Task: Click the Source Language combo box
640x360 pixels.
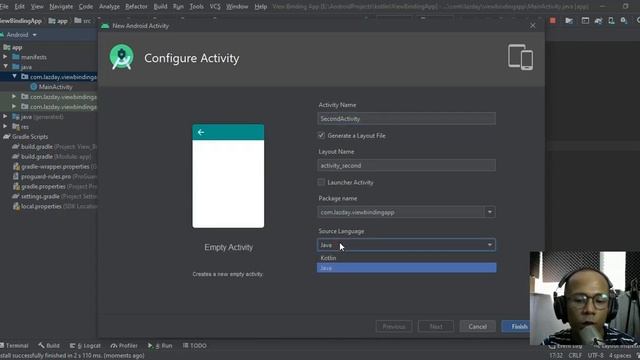Action: click(406, 245)
